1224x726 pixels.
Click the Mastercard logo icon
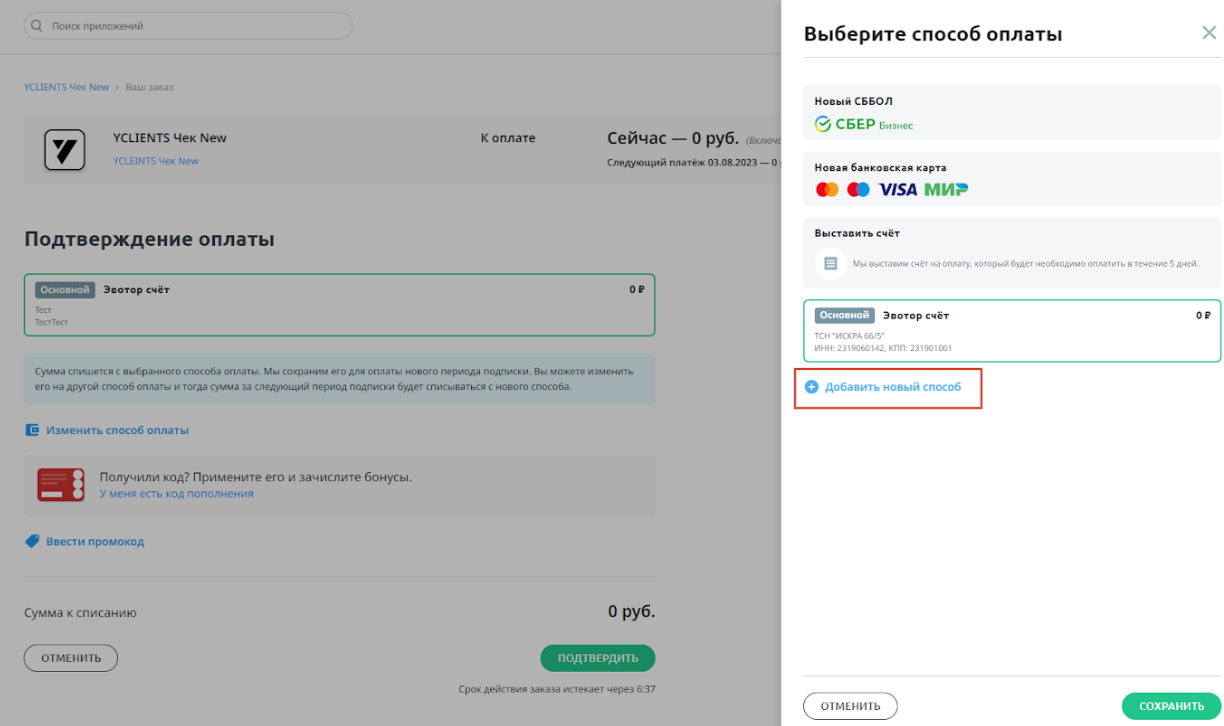(x=827, y=189)
